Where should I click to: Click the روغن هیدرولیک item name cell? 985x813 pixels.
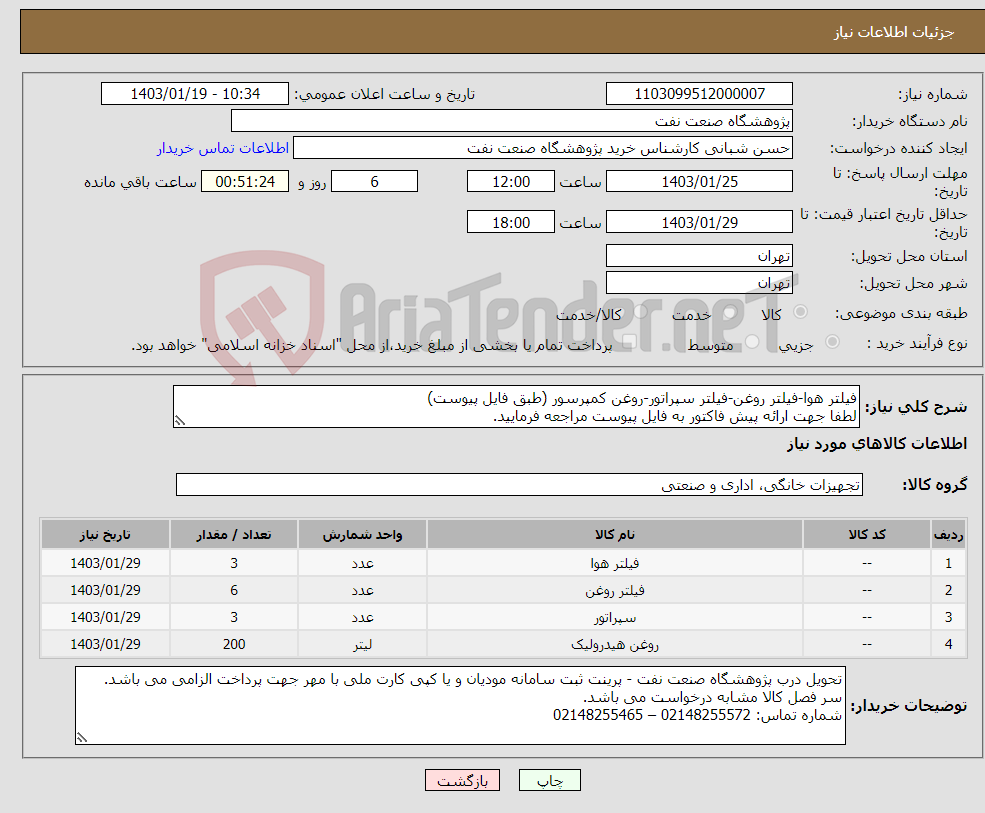tap(614, 644)
